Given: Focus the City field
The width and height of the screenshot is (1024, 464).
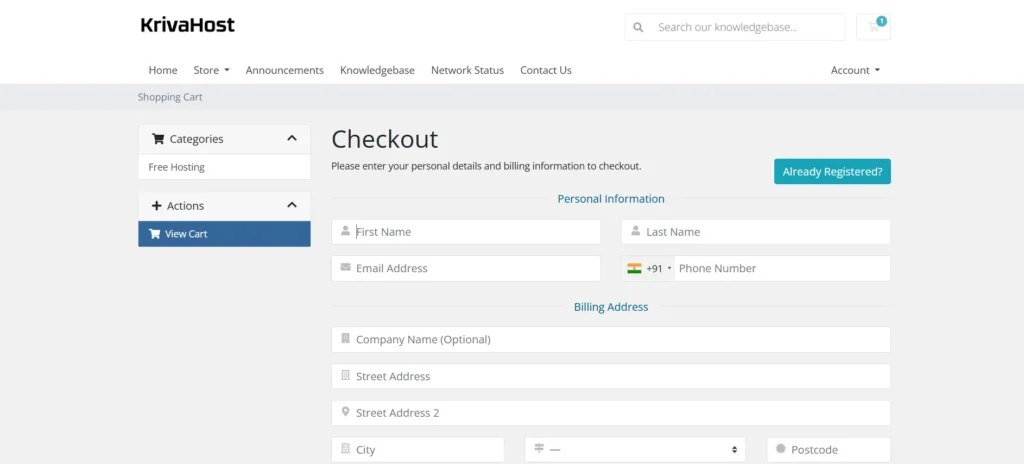Looking at the screenshot, I should 418,450.
